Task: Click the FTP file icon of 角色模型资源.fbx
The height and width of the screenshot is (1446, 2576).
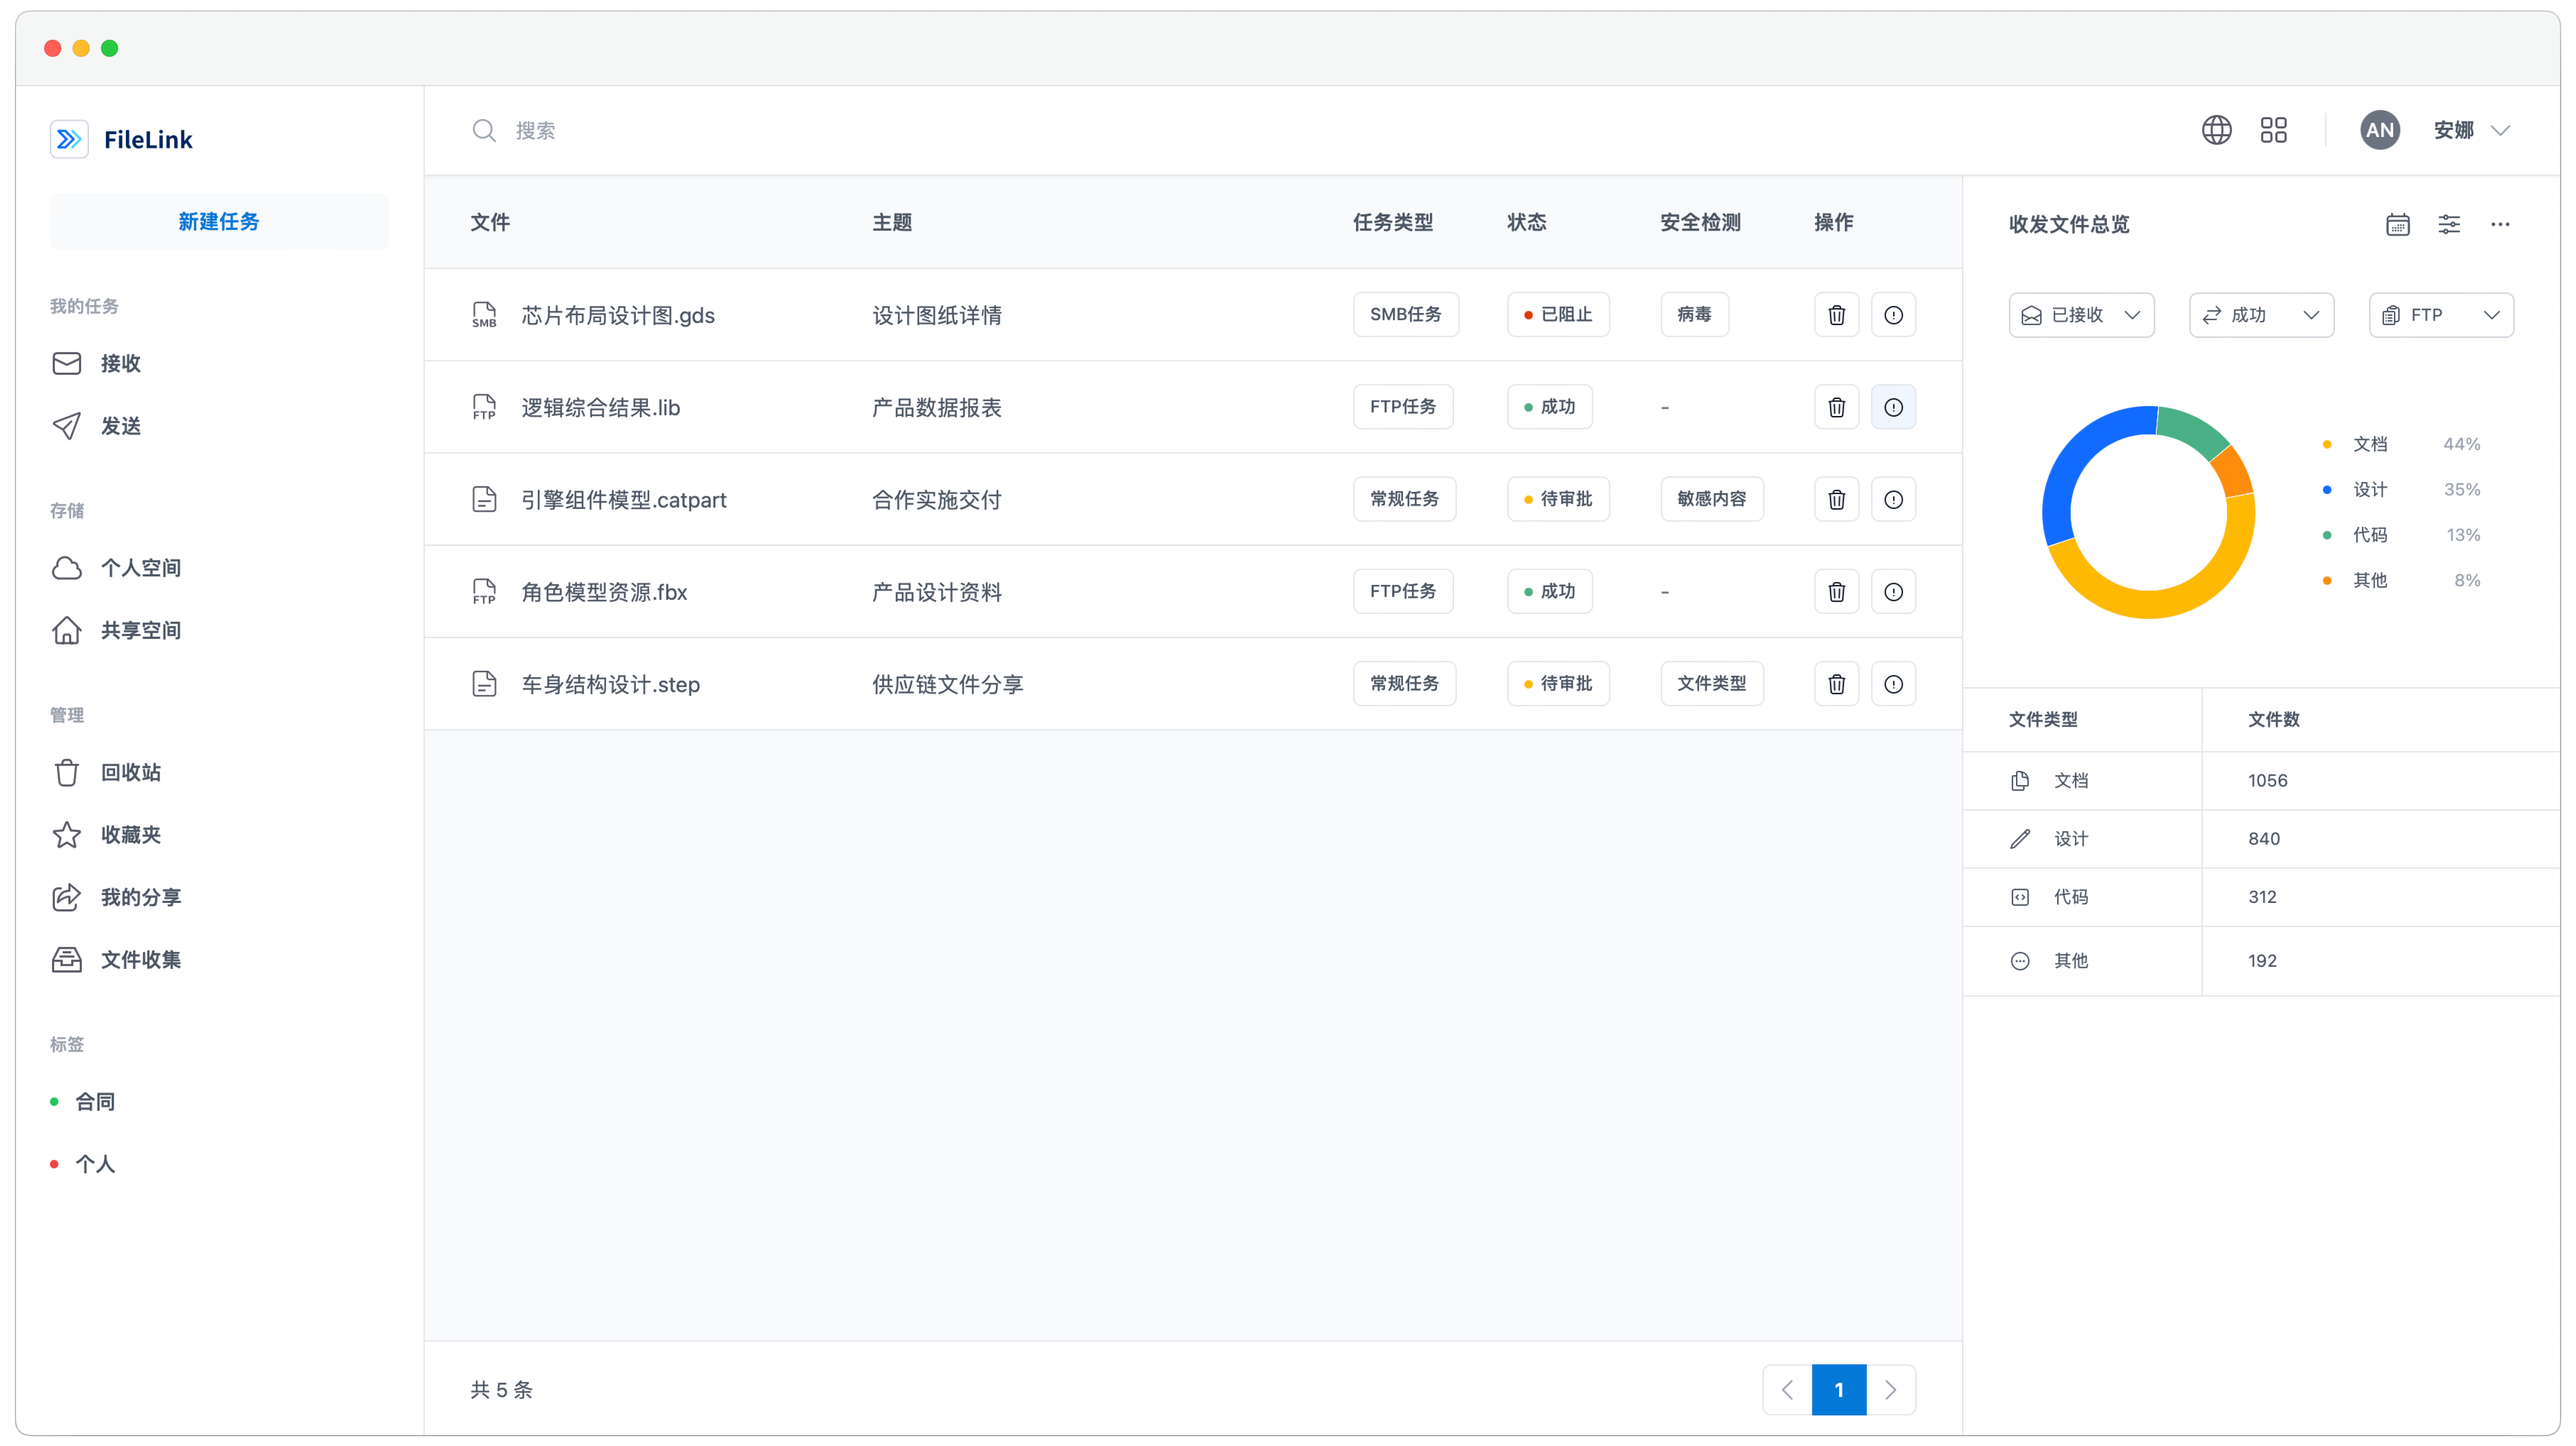Action: tap(484, 592)
